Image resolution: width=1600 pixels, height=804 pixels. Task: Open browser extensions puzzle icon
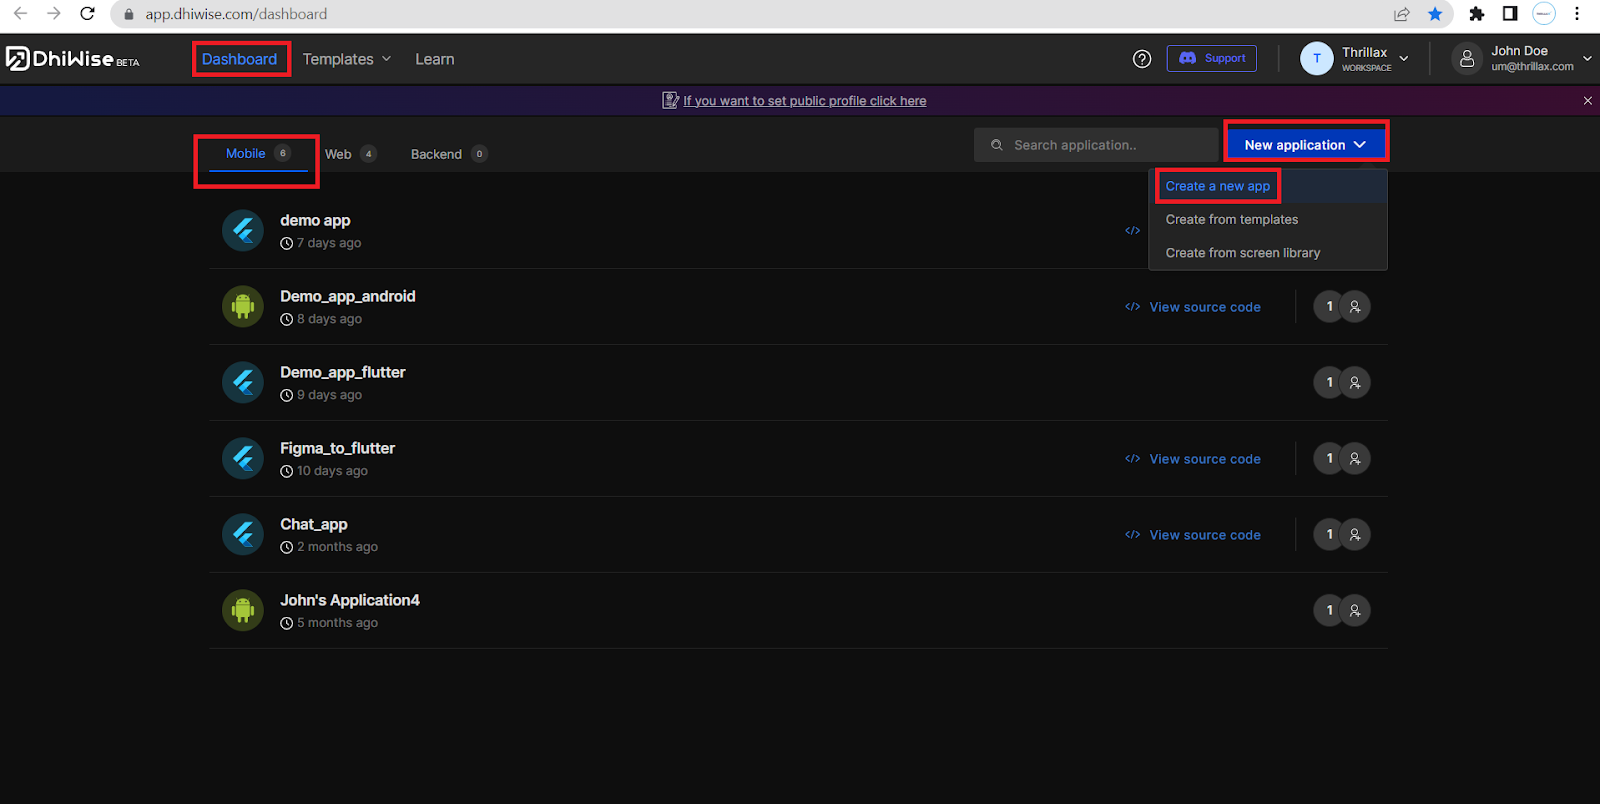[x=1476, y=14]
